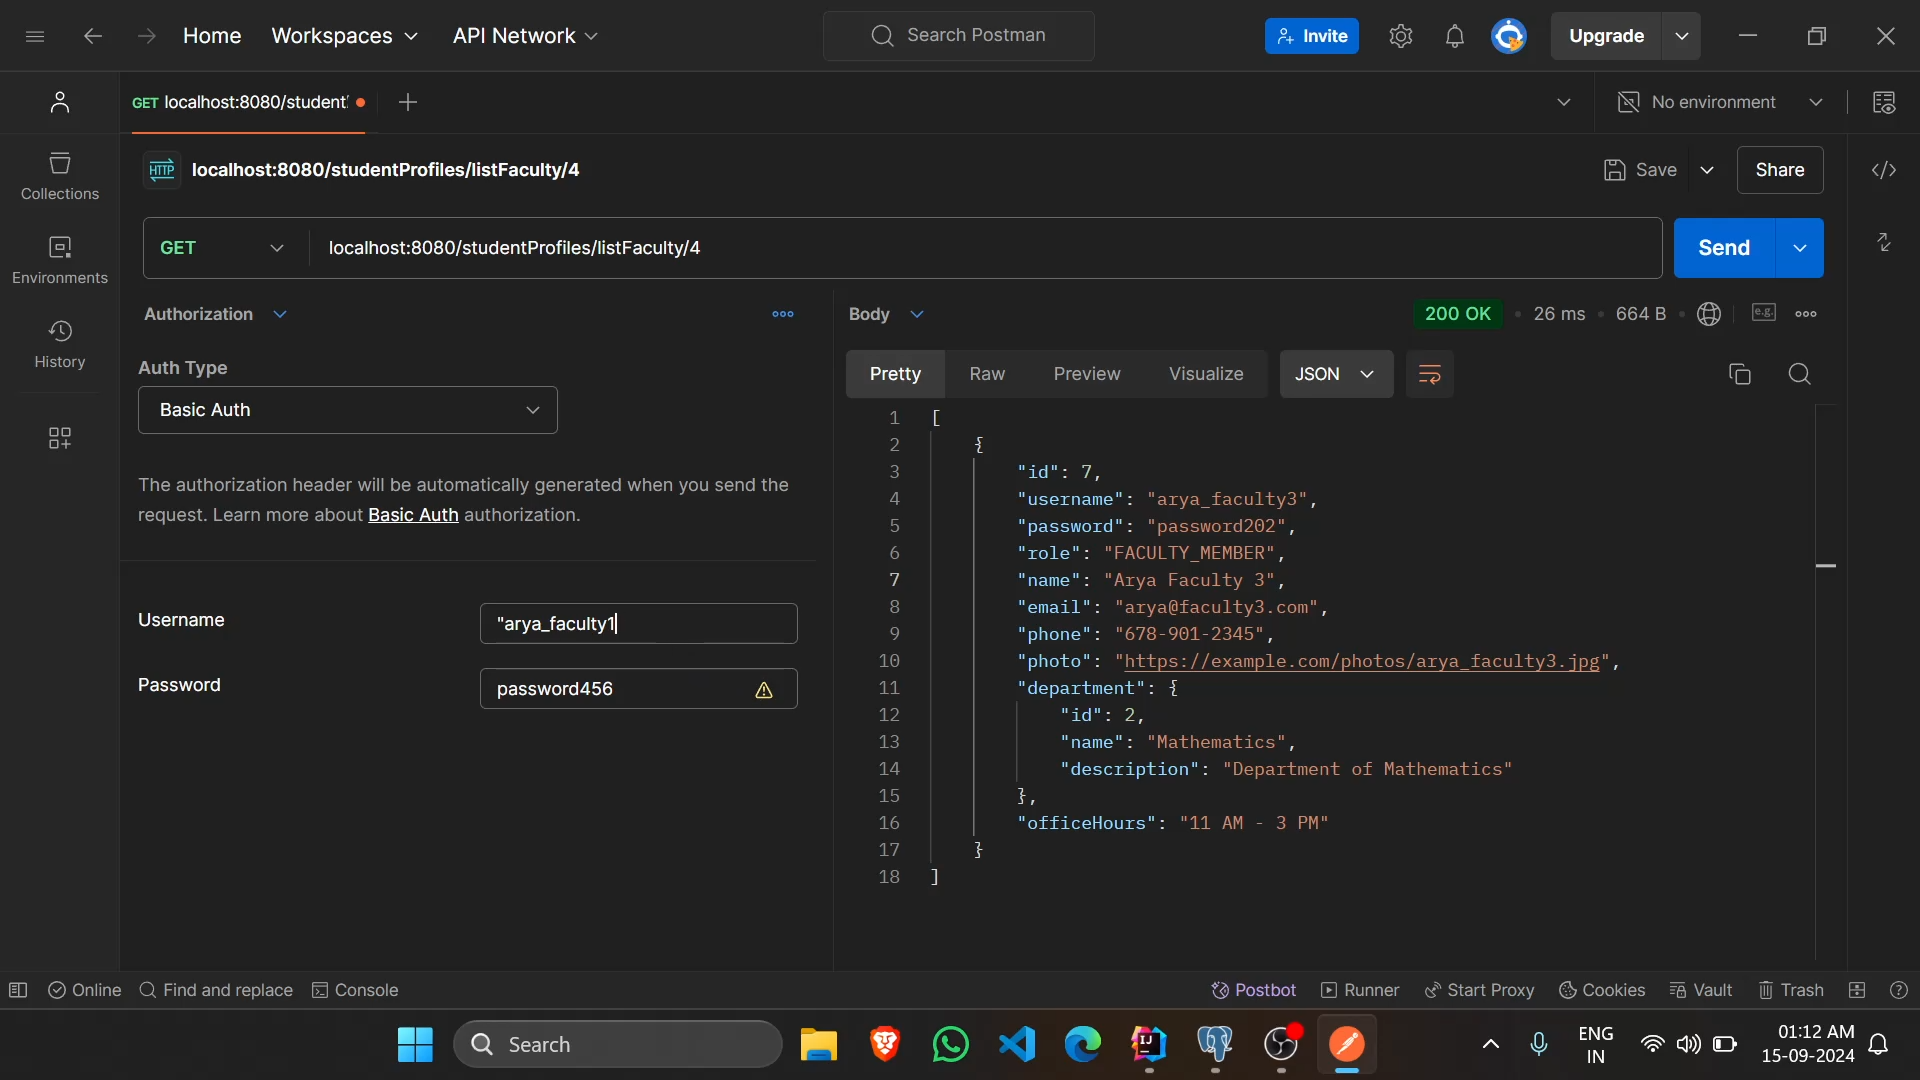Switch to the Raw view tab
The height and width of the screenshot is (1080, 1920).
[987, 374]
